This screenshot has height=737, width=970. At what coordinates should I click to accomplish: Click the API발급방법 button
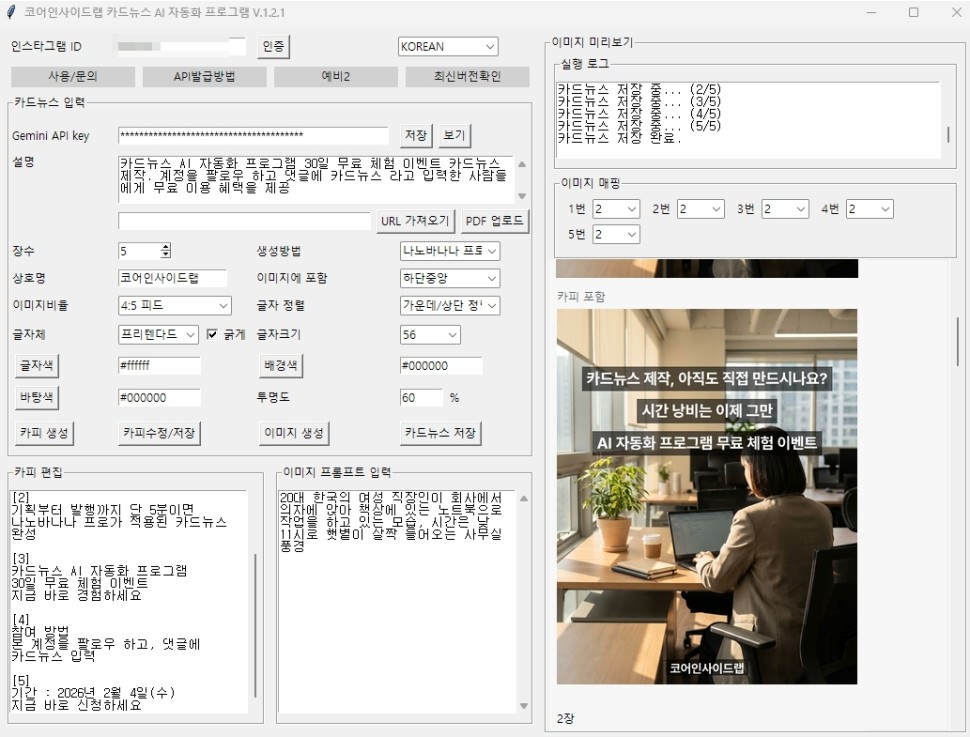[x=204, y=76]
